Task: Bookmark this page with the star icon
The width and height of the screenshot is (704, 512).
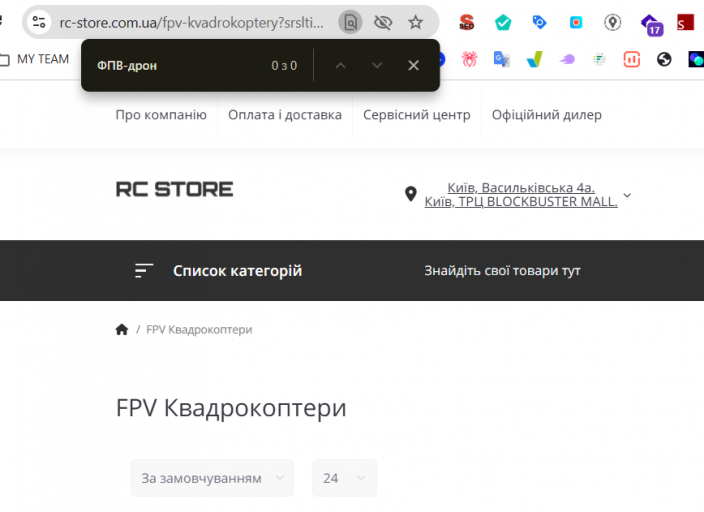Action: tap(415, 22)
